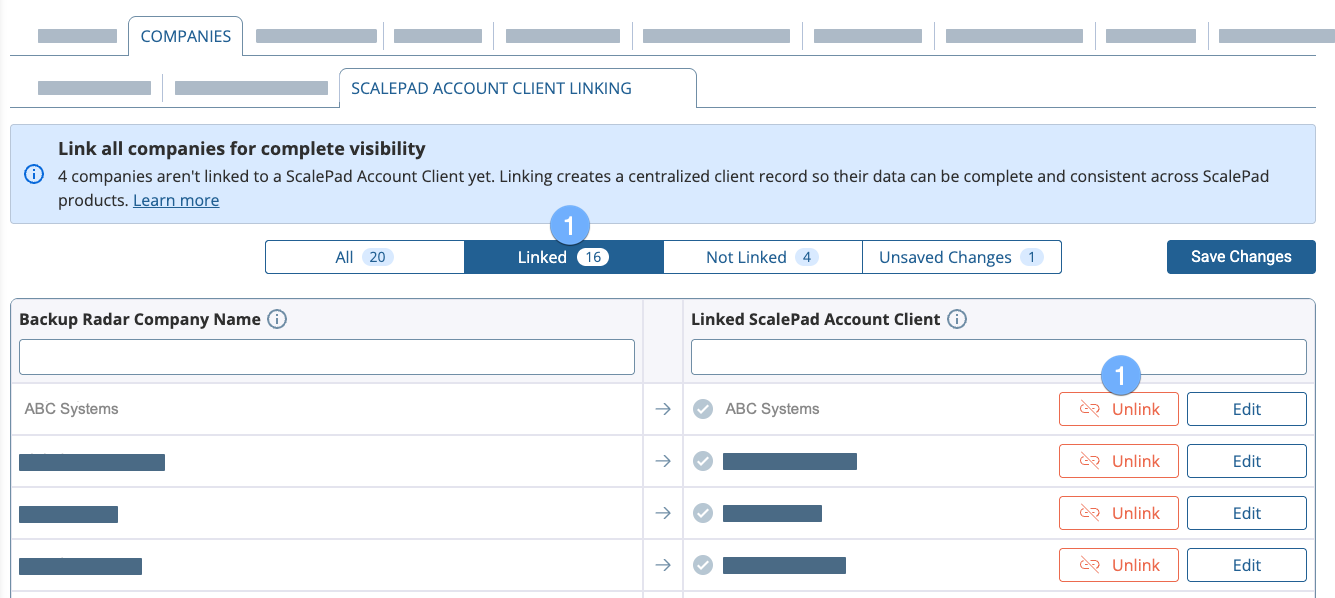The image size is (1335, 598).
Task: Click the Backup Radar Company Name search field
Action: 327,357
